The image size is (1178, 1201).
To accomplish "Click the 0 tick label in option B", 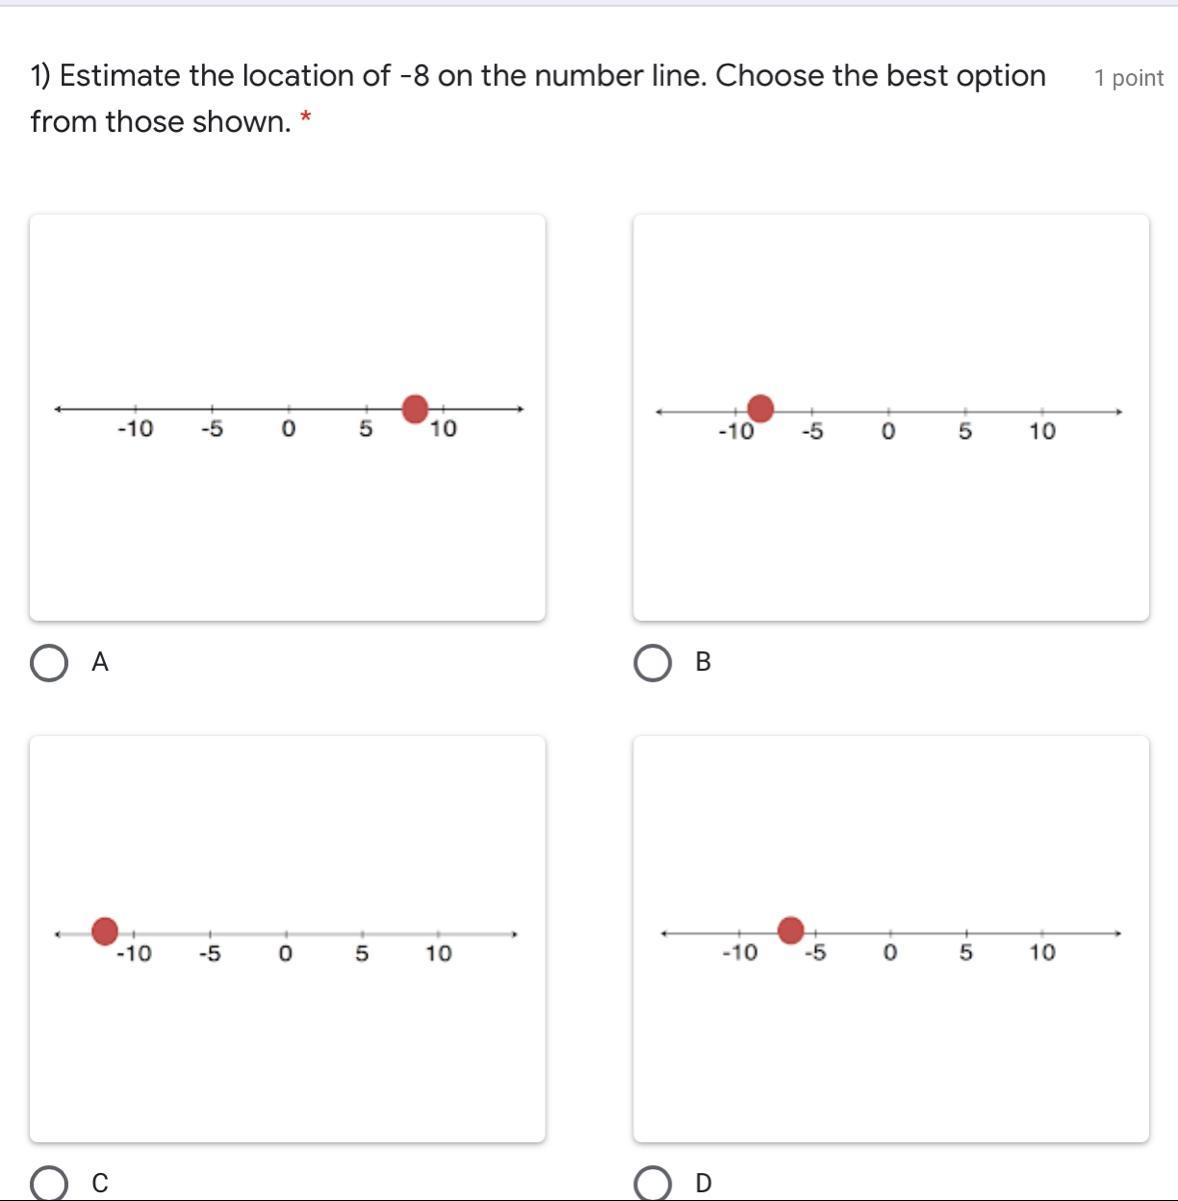I will [x=888, y=432].
